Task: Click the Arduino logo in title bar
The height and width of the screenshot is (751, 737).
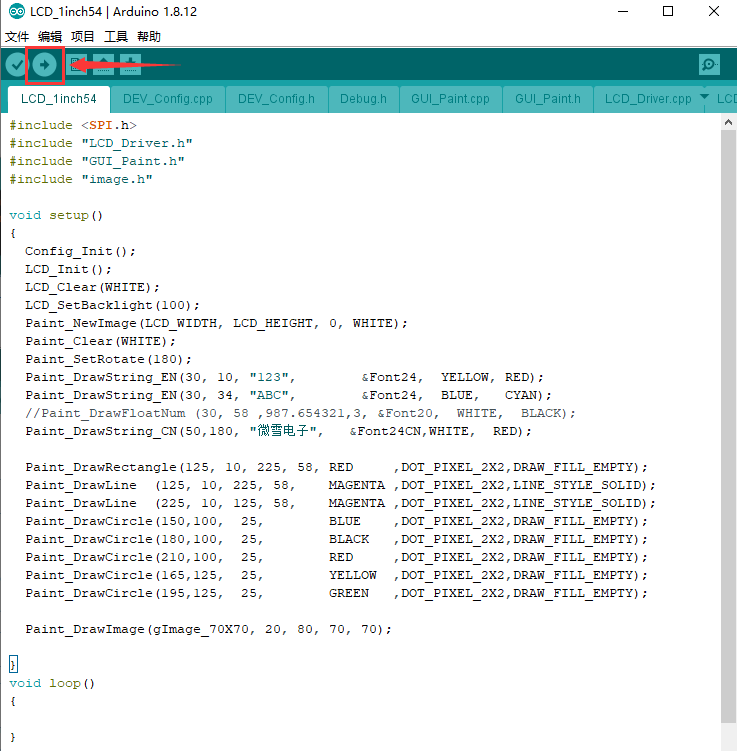Action: [17, 11]
